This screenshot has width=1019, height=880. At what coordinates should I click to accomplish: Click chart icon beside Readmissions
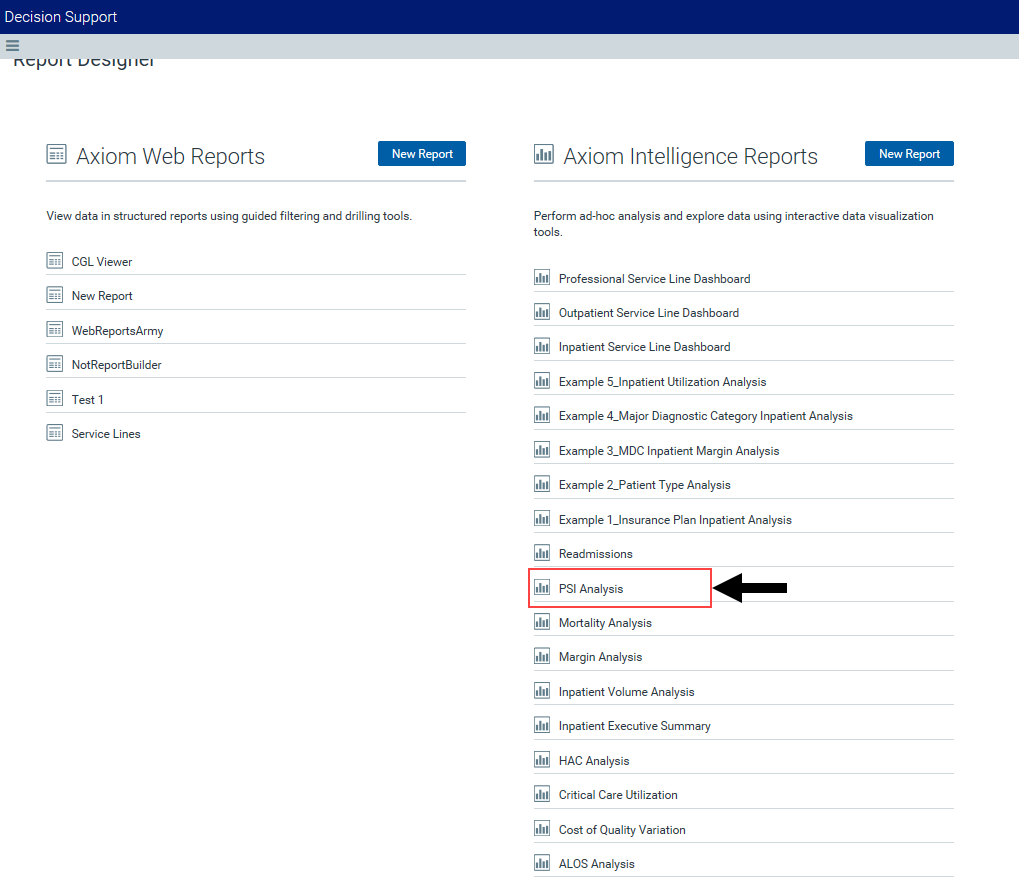(x=542, y=553)
